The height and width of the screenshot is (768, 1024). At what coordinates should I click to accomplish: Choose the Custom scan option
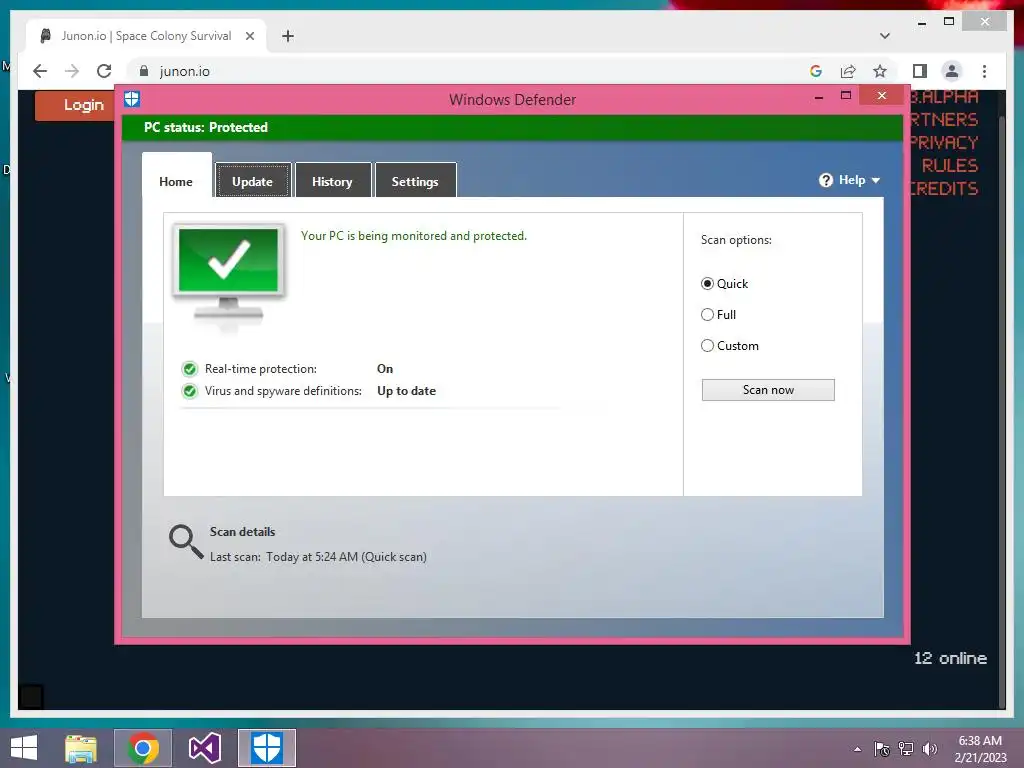click(707, 345)
